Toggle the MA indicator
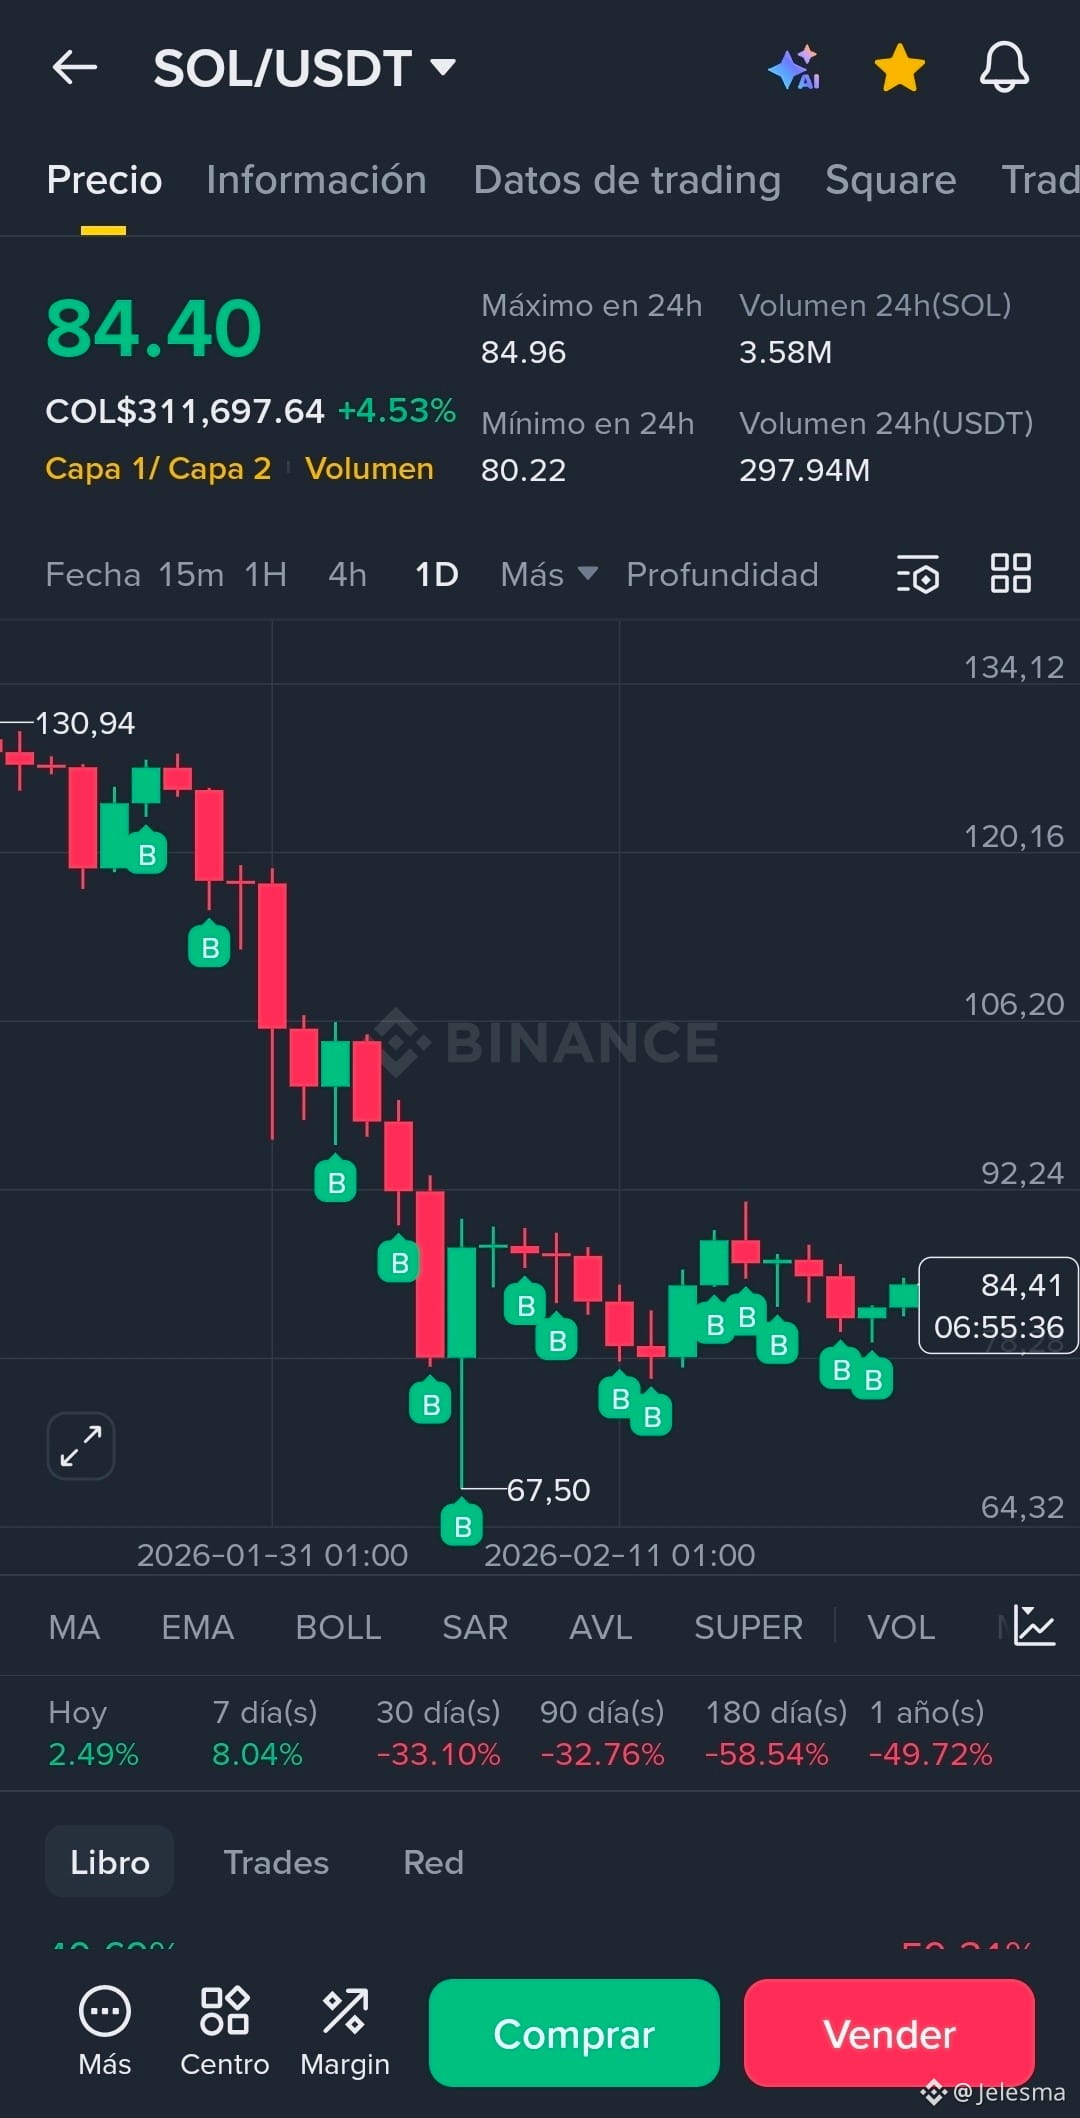 (x=74, y=1627)
